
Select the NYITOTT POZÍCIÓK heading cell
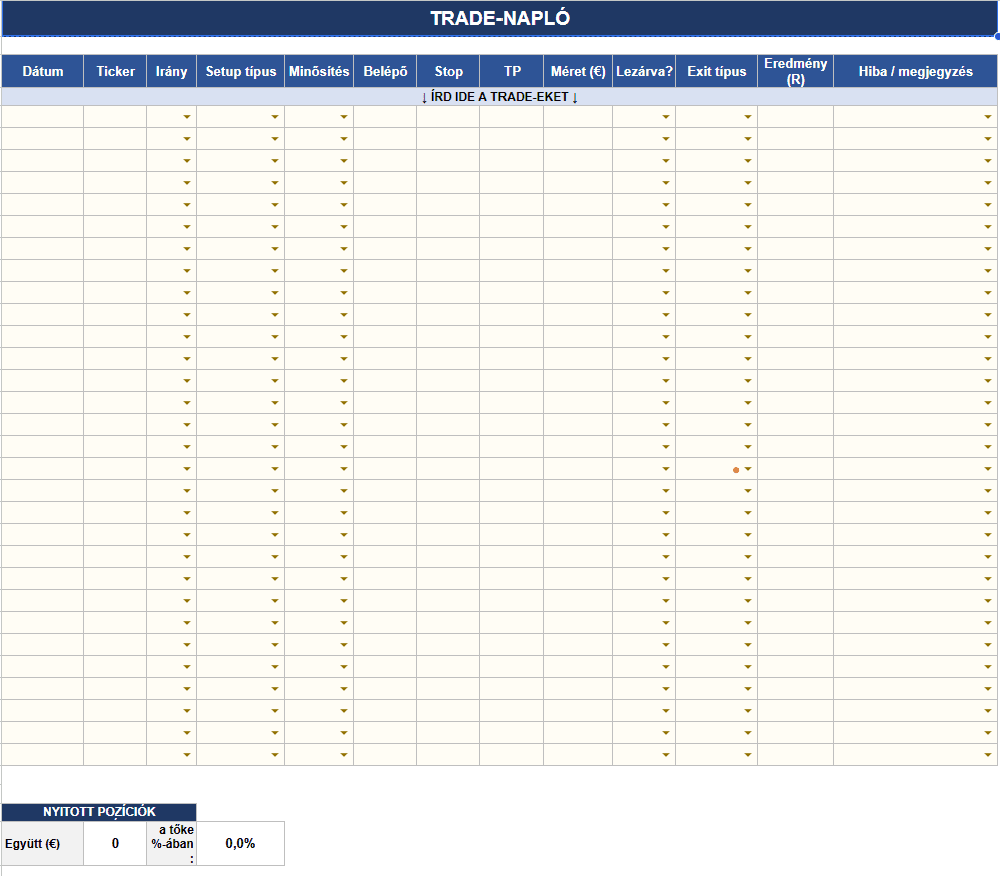tap(99, 812)
